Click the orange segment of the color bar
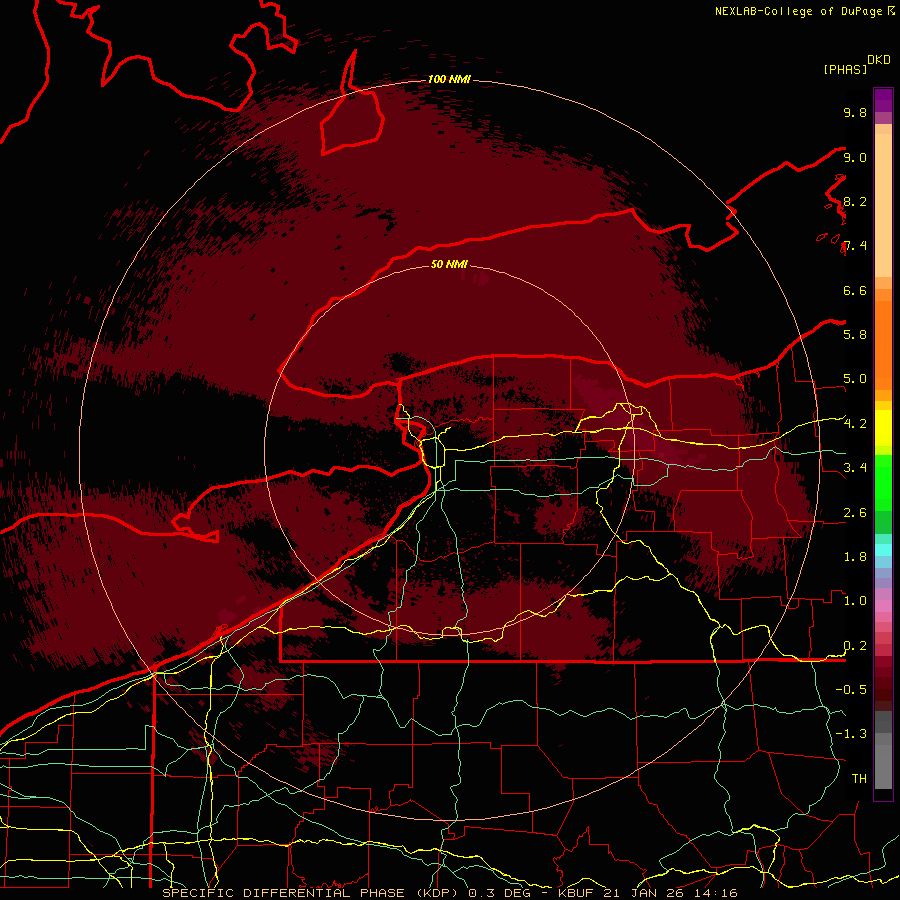This screenshot has height=900, width=900. (x=883, y=344)
